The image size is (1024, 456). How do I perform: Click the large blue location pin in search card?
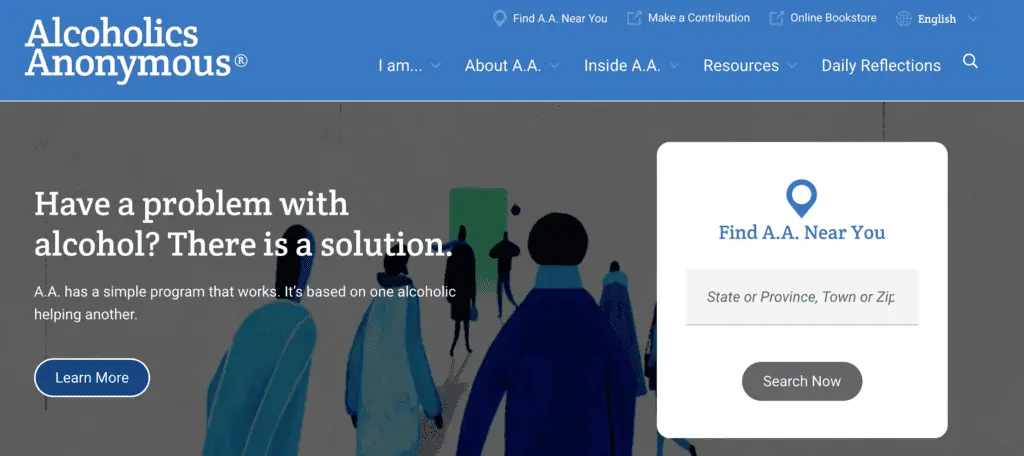pyautogui.click(x=801, y=199)
